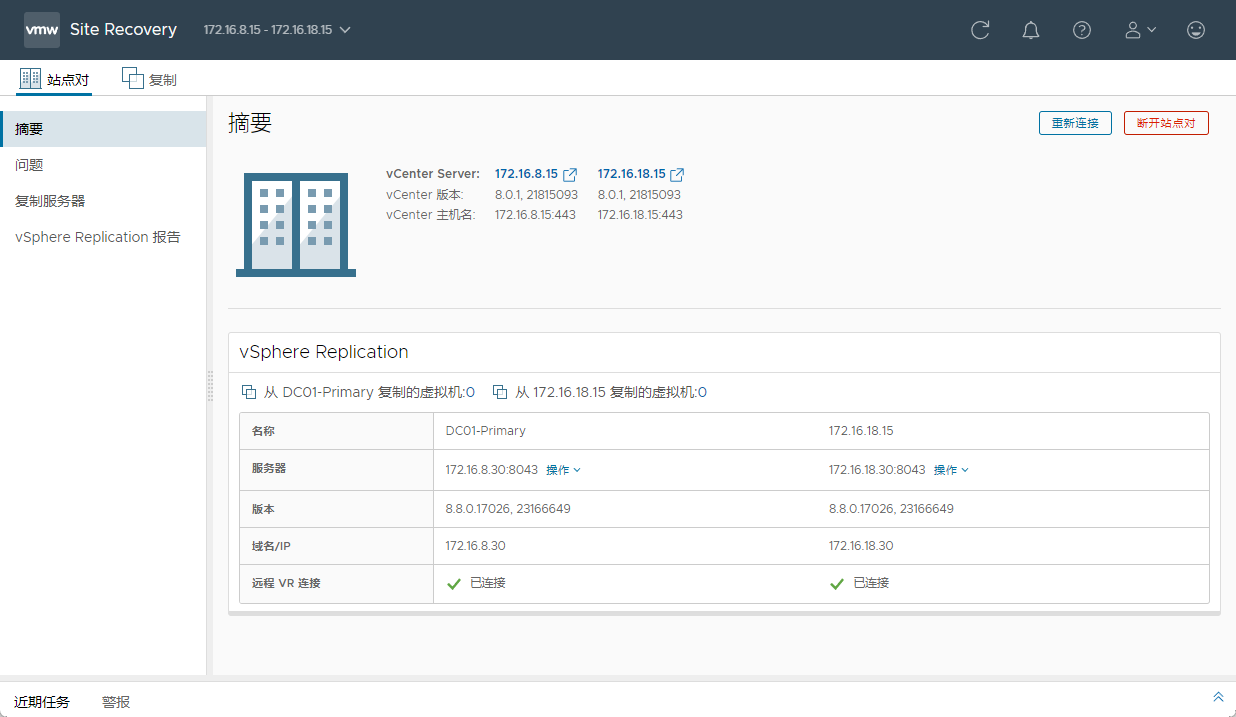Image resolution: width=1236 pixels, height=717 pixels.
Task: Open the 警报 bottom tab
Action: tap(116, 702)
